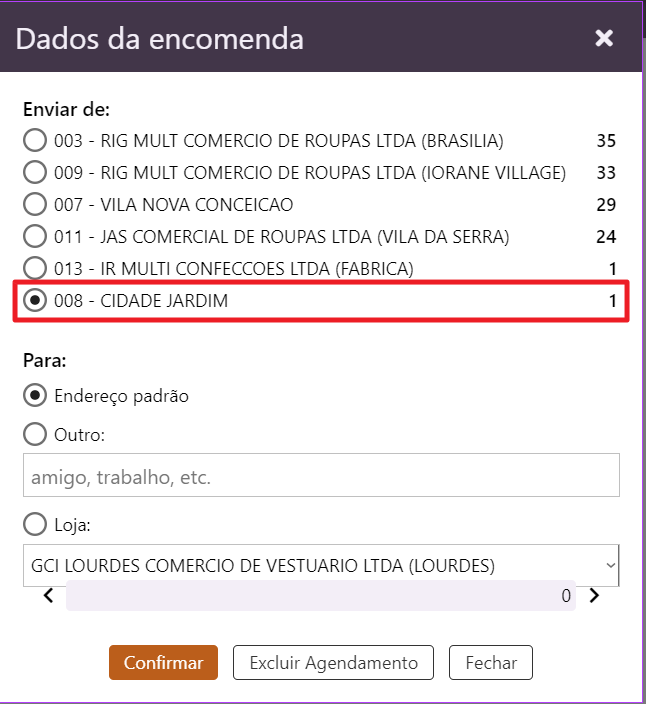Select 008 - CIDADE JARDIM radio button
The height and width of the screenshot is (704, 646).
[35, 301]
